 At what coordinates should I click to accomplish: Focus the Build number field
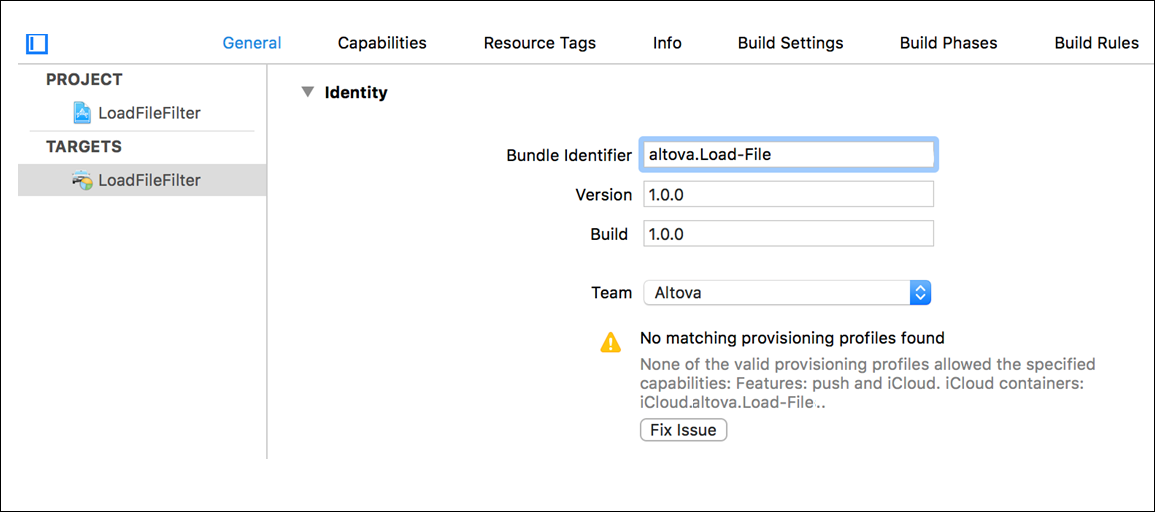(788, 234)
